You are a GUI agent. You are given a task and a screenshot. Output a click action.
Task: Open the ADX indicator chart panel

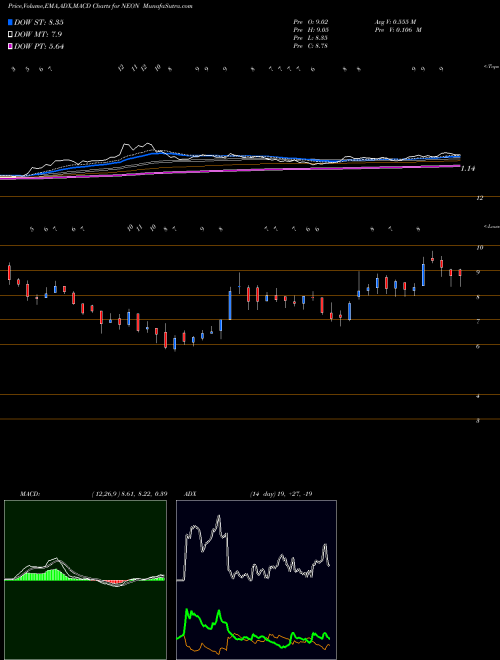[x=256, y=580]
